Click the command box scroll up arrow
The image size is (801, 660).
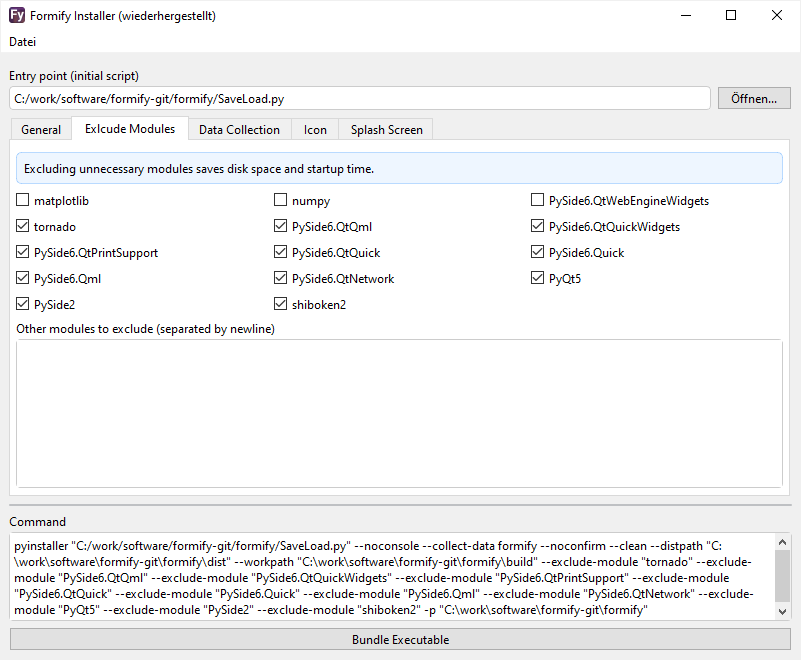[782, 542]
